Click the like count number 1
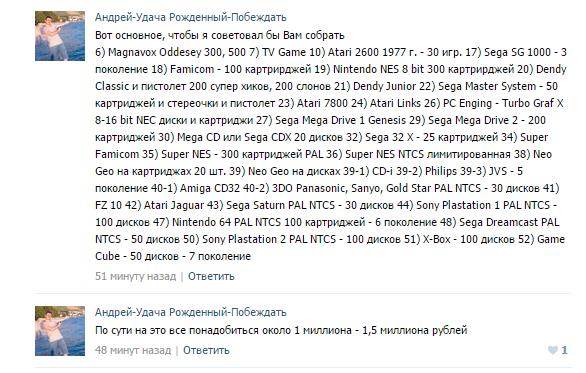 click(564, 350)
